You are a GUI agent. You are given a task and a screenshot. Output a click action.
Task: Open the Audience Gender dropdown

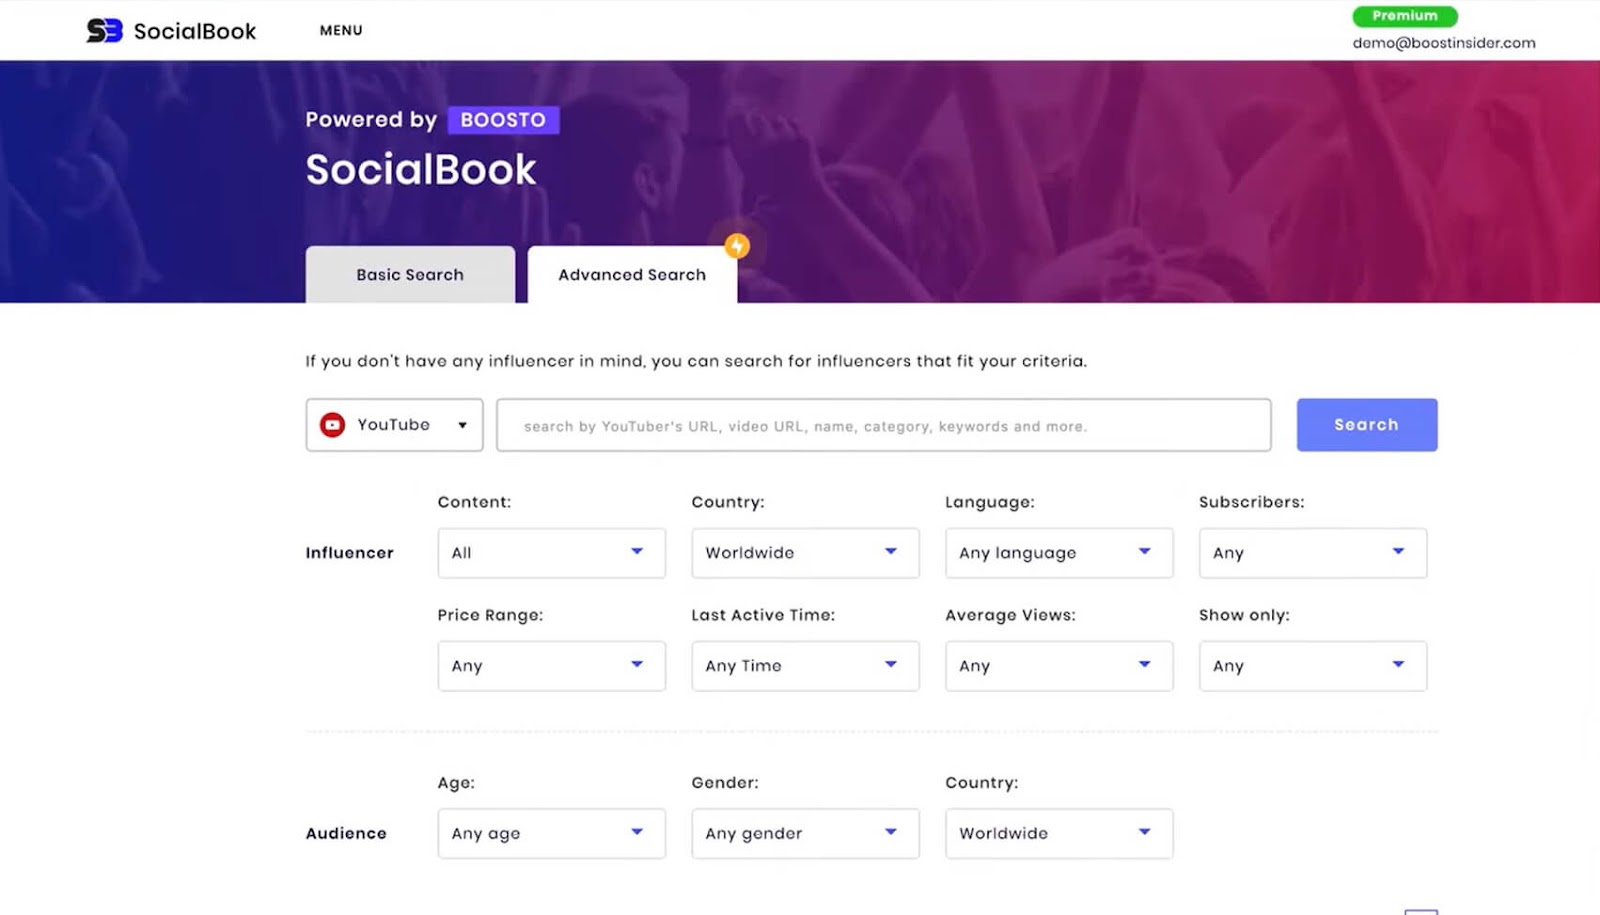(x=805, y=834)
